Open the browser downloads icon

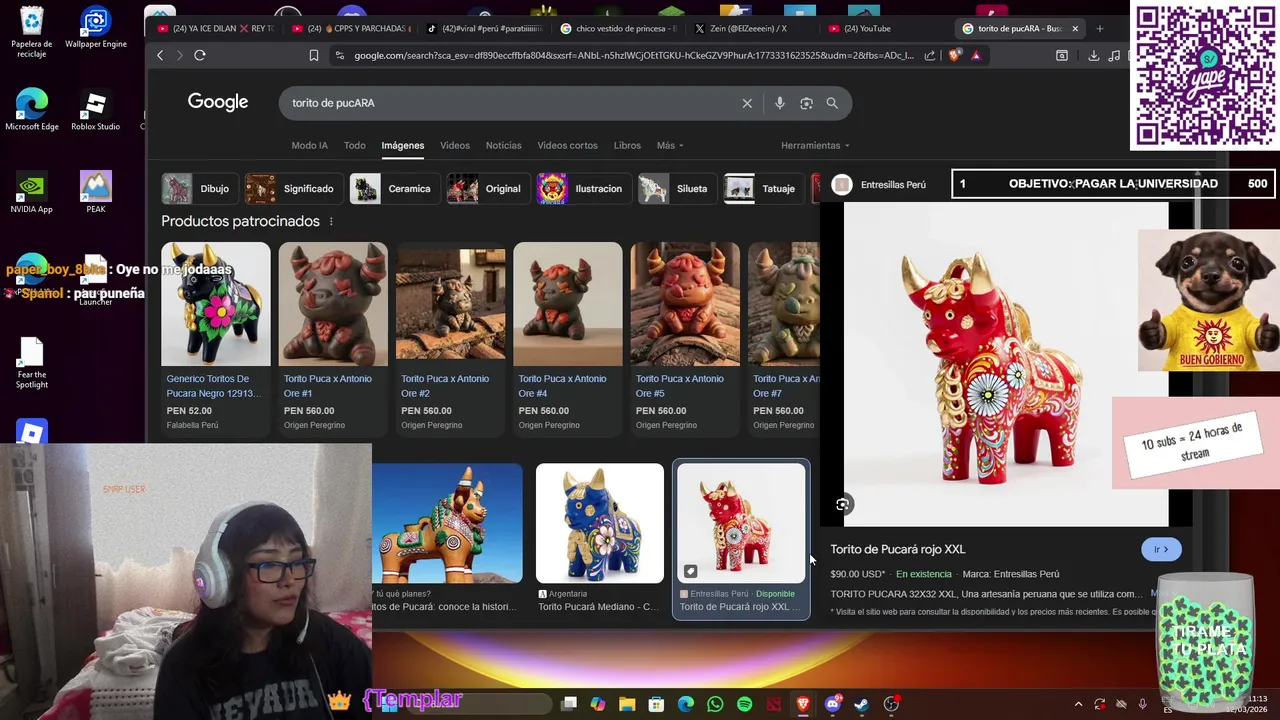tap(1093, 55)
